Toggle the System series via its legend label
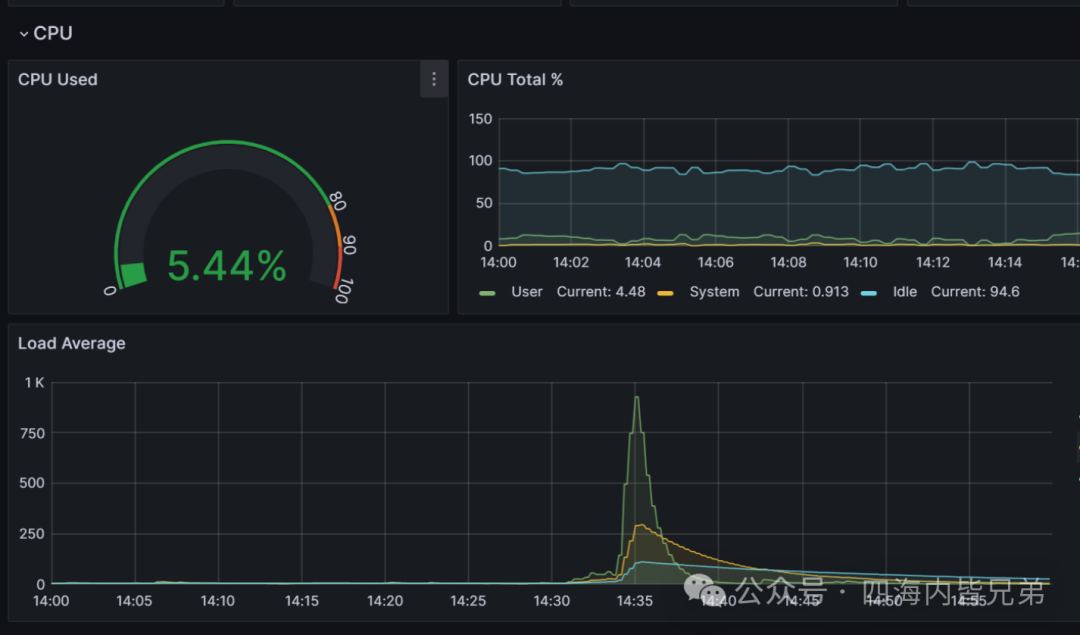The width and height of the screenshot is (1080, 635). [714, 292]
